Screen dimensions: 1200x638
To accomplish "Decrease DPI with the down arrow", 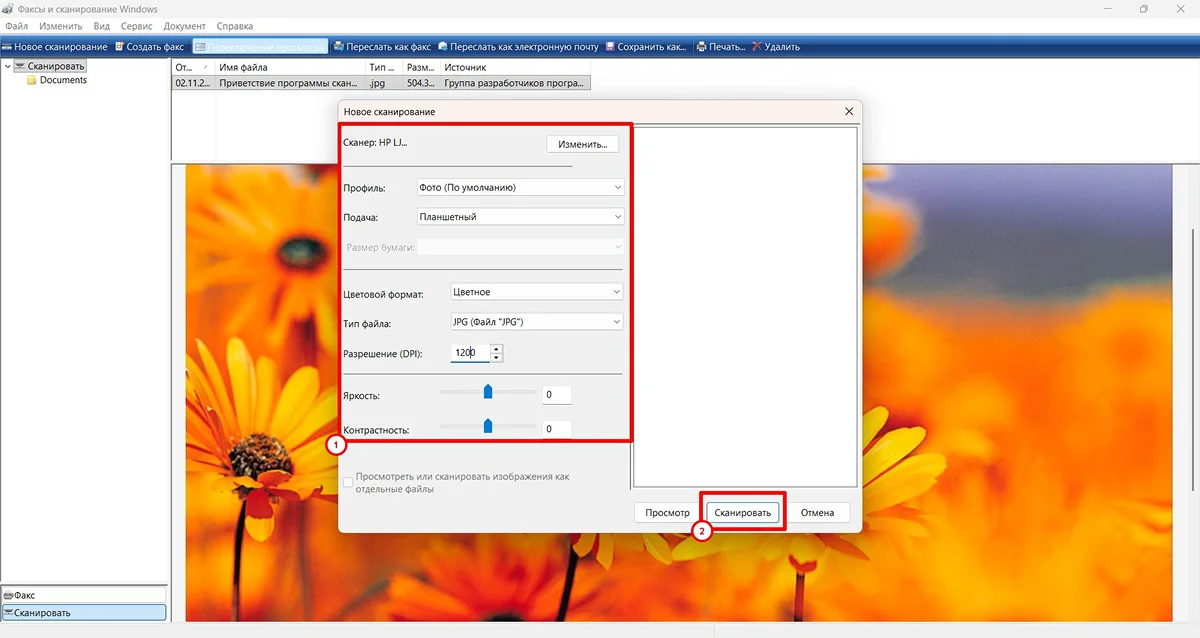I will (496, 357).
